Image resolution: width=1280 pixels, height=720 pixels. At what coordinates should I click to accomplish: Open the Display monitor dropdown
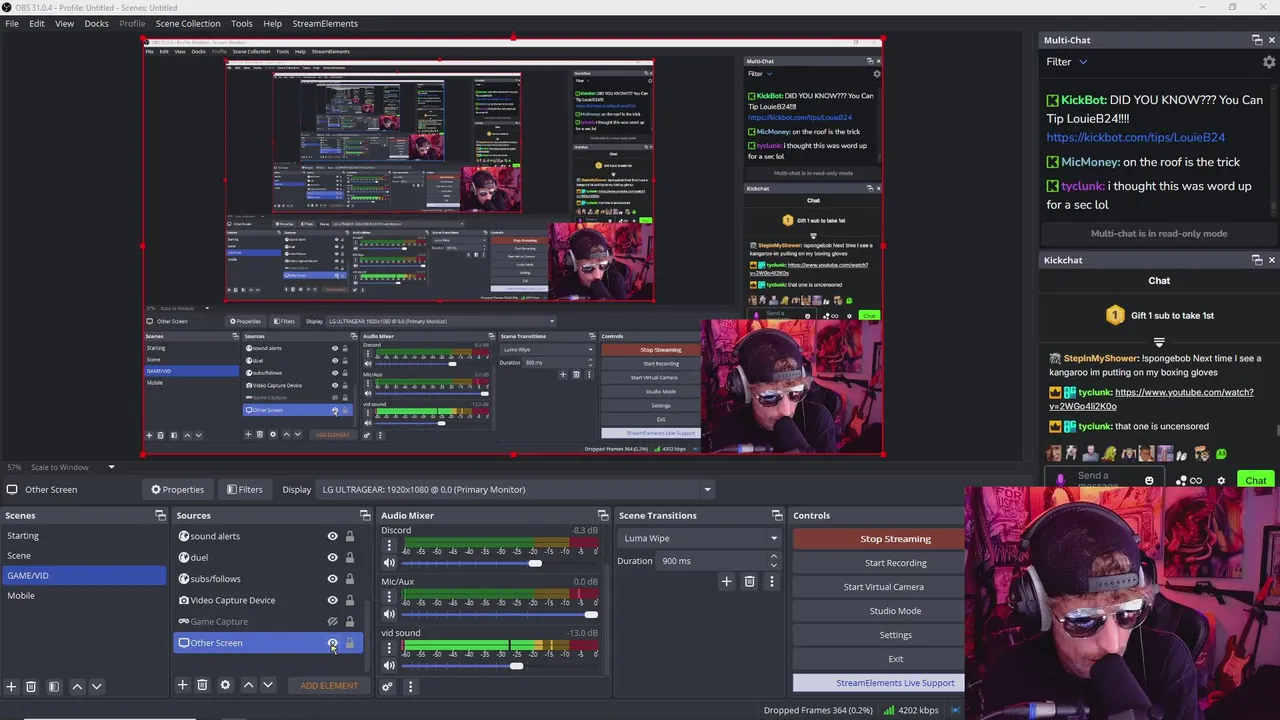[x=516, y=489]
